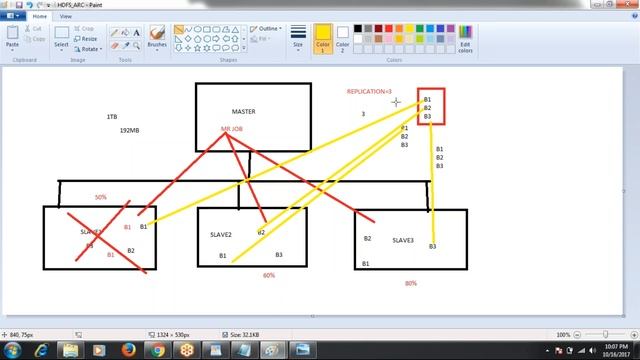Select the Eraser tool
The height and width of the screenshot is (360, 640).
114,46
